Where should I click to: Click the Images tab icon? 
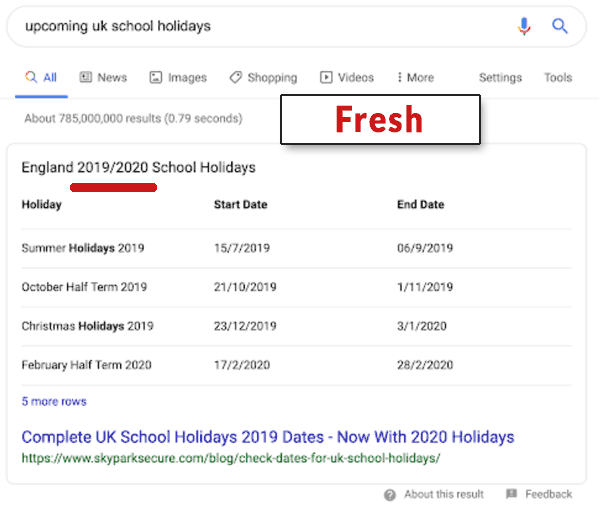(156, 77)
